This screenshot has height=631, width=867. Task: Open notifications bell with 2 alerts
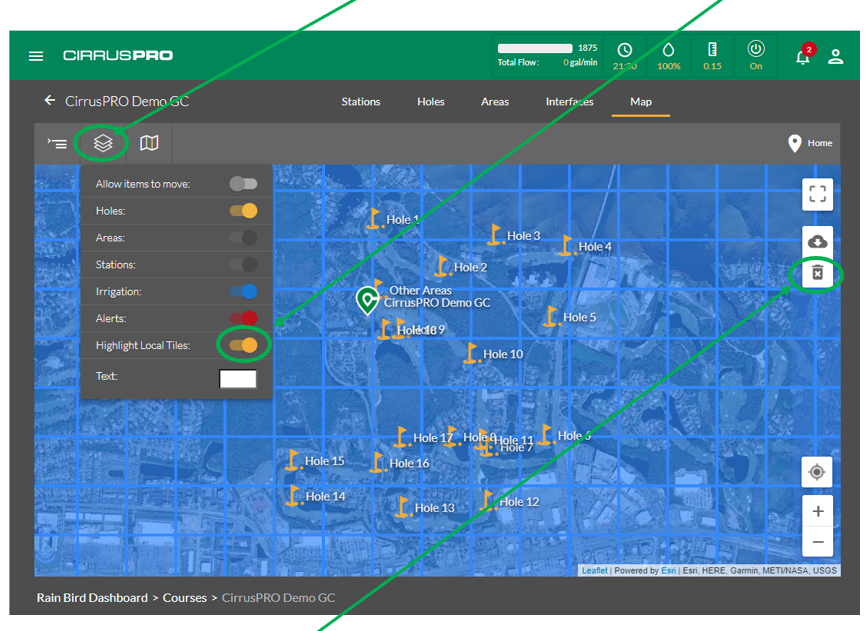(x=803, y=56)
